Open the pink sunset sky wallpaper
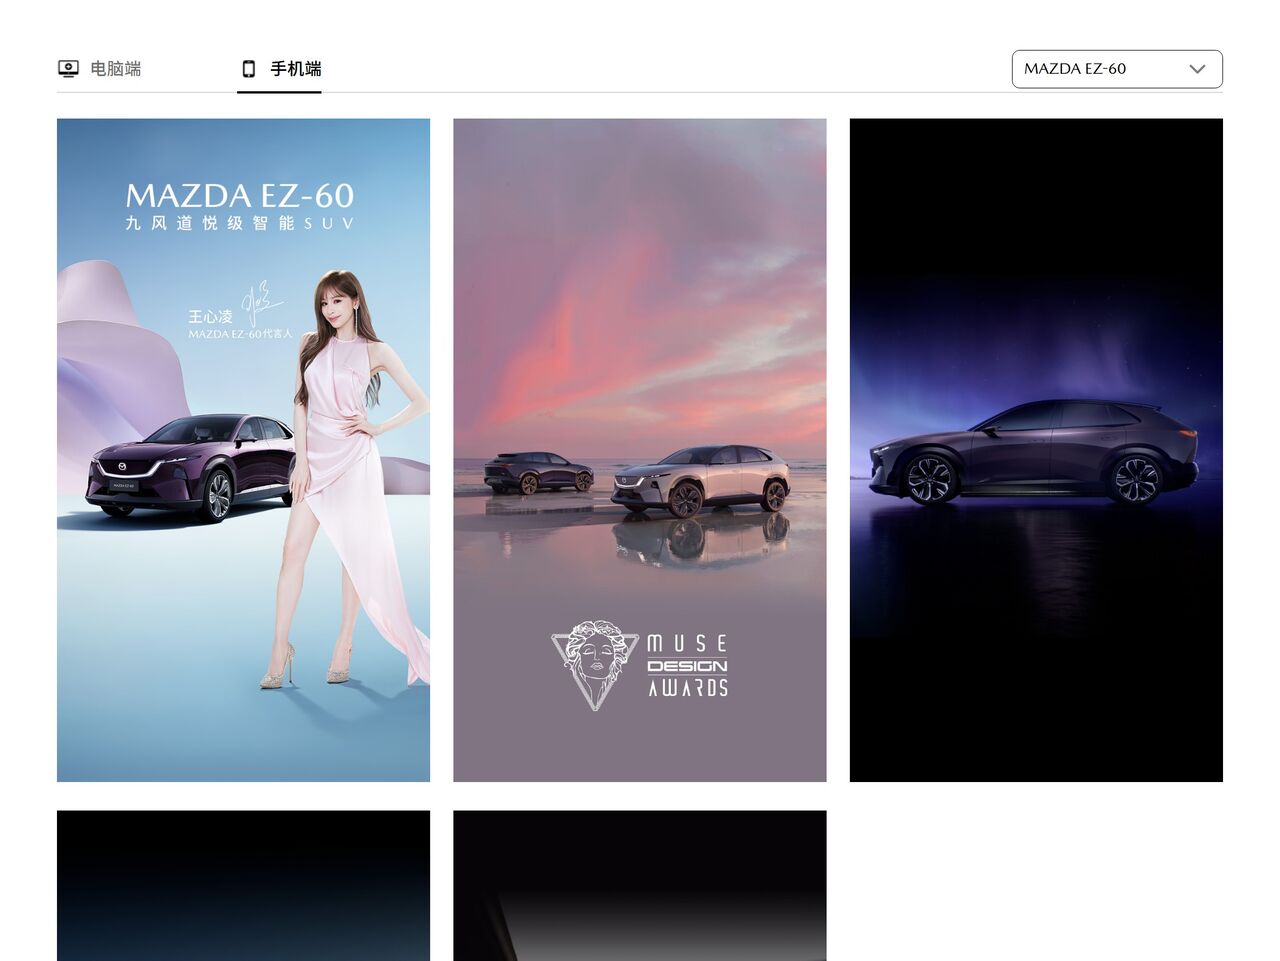The height and width of the screenshot is (961, 1280). coord(639,300)
